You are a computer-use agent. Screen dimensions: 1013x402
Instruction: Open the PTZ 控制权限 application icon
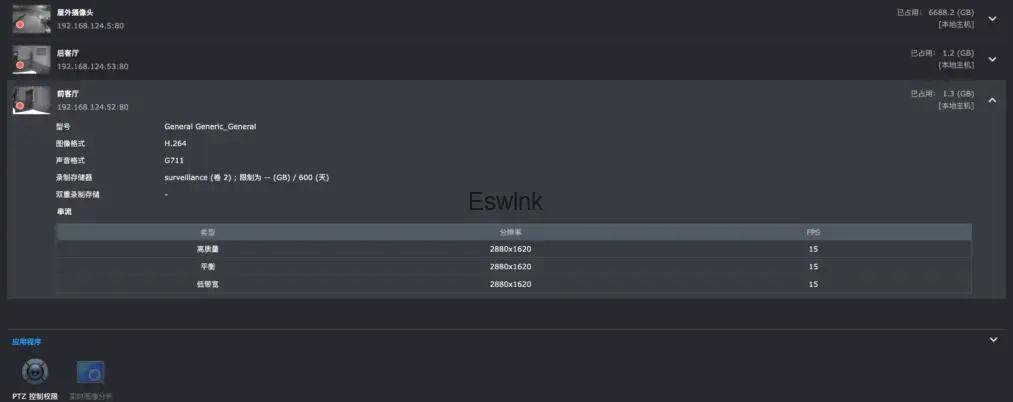[x=35, y=374]
